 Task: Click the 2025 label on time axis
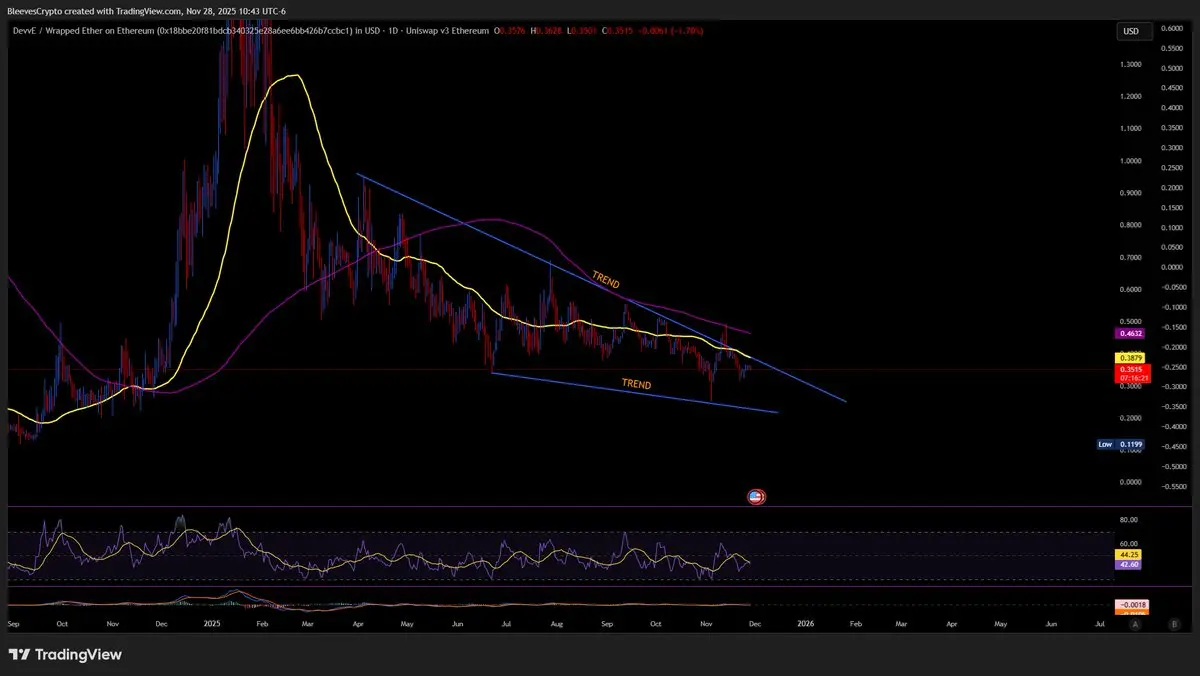214,623
